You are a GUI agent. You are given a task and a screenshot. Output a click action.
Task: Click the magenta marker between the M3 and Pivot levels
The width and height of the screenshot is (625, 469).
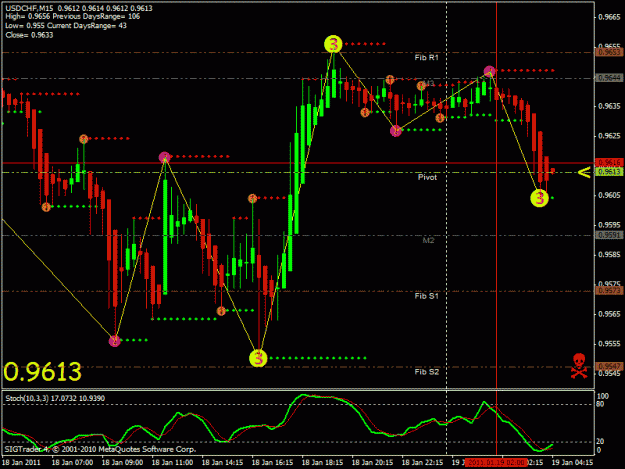pos(396,131)
